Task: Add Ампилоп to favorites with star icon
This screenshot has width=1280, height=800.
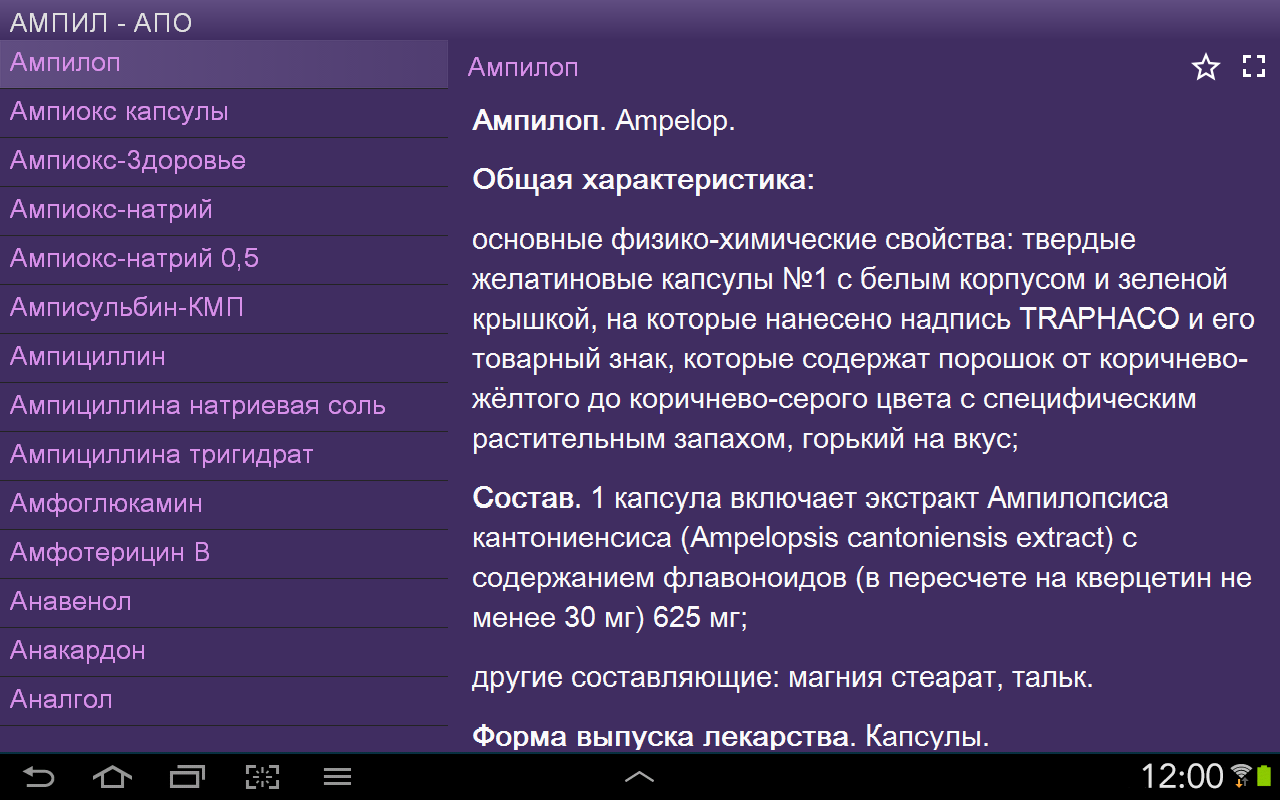Action: pyautogui.click(x=1206, y=67)
